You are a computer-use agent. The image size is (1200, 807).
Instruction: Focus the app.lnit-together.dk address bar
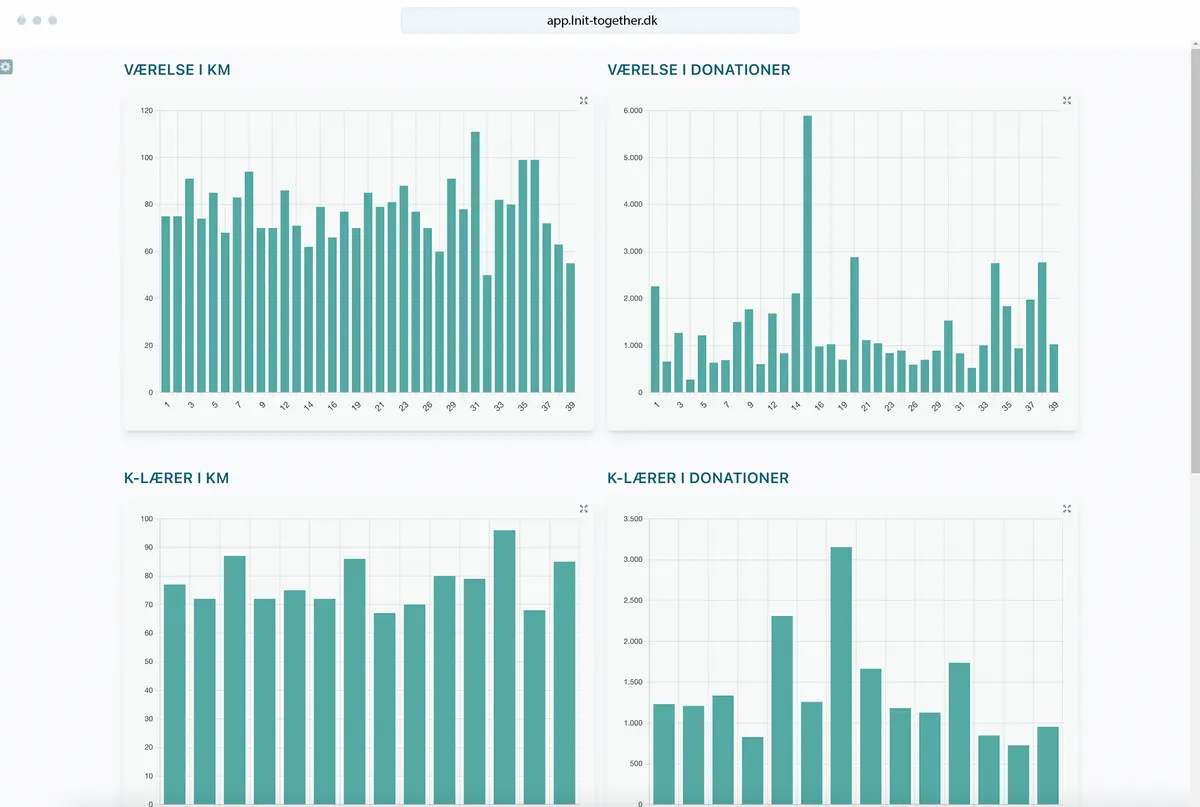[600, 20]
